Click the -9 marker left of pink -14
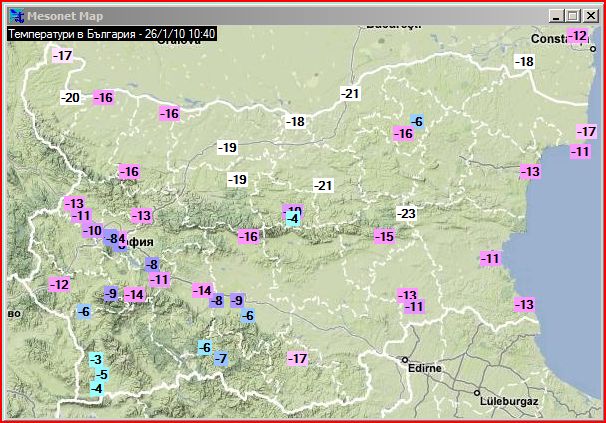The height and width of the screenshot is (423, 606). 111,293
